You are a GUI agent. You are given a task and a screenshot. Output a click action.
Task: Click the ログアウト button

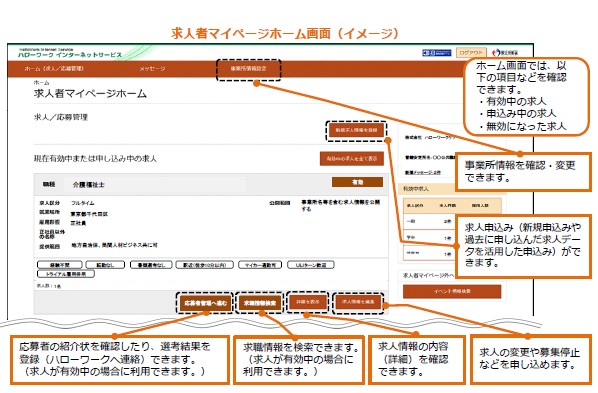click(471, 53)
